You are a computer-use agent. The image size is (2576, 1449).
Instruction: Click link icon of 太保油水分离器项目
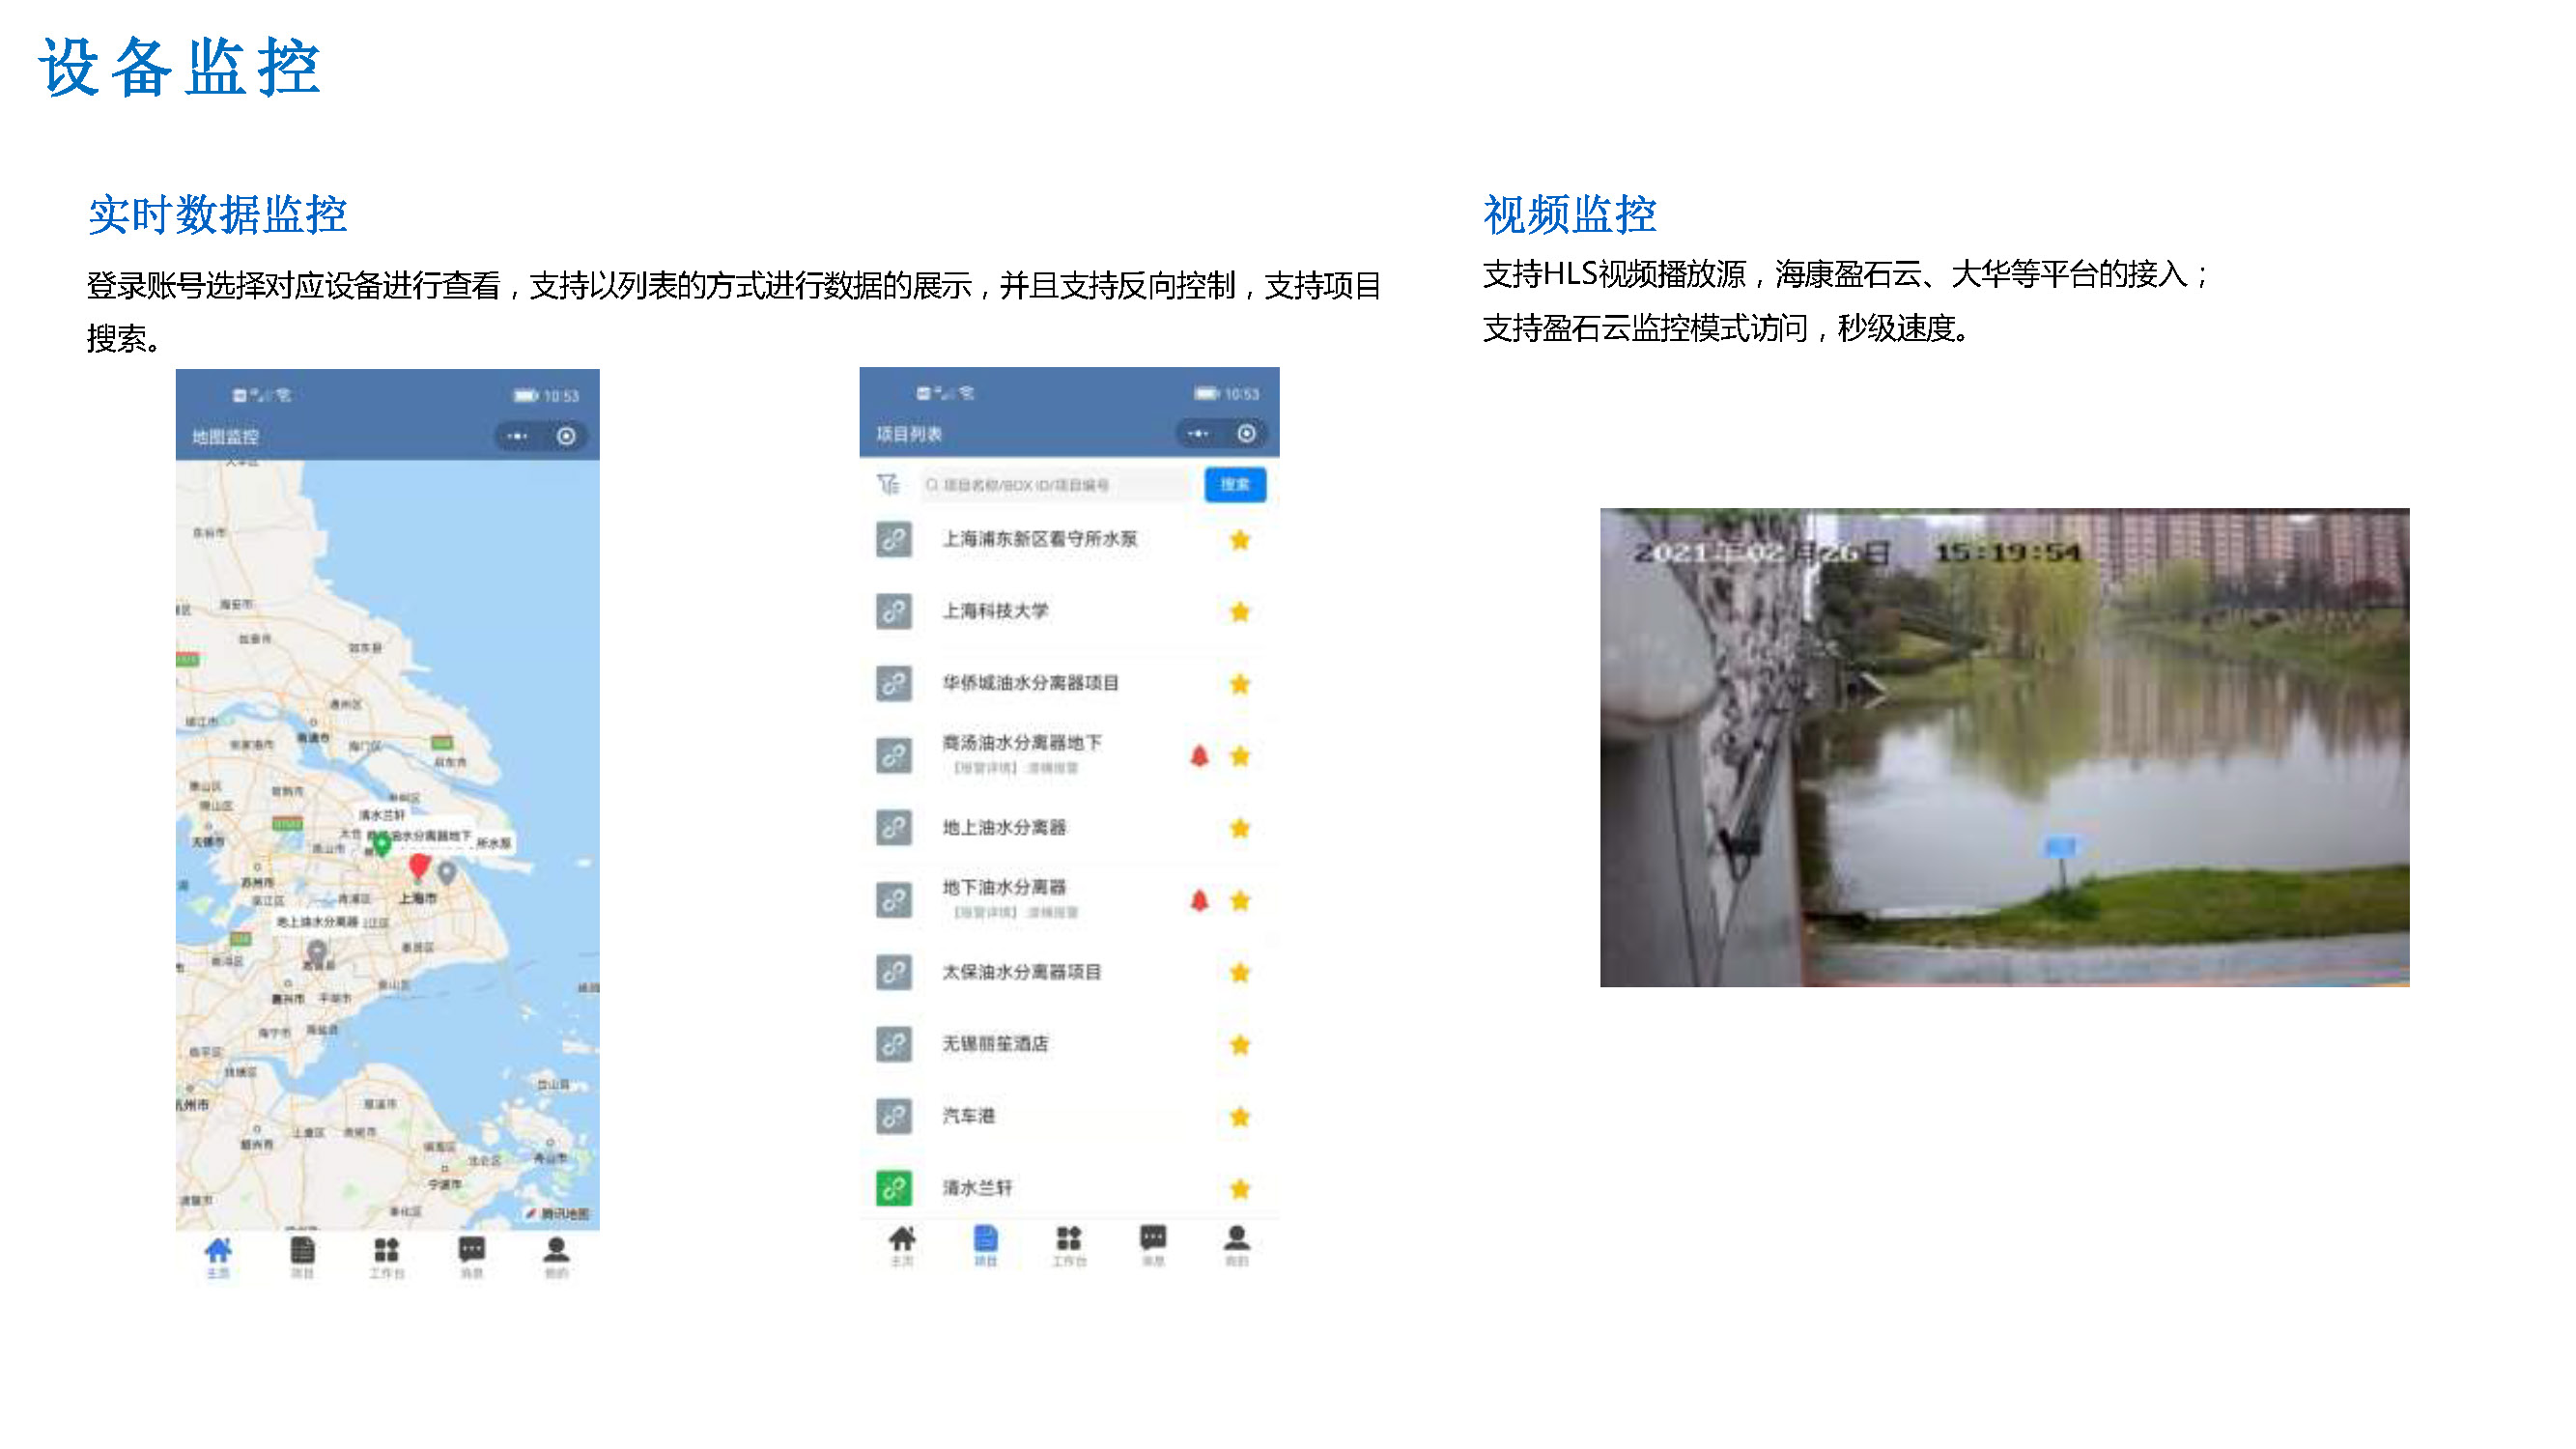click(x=894, y=972)
